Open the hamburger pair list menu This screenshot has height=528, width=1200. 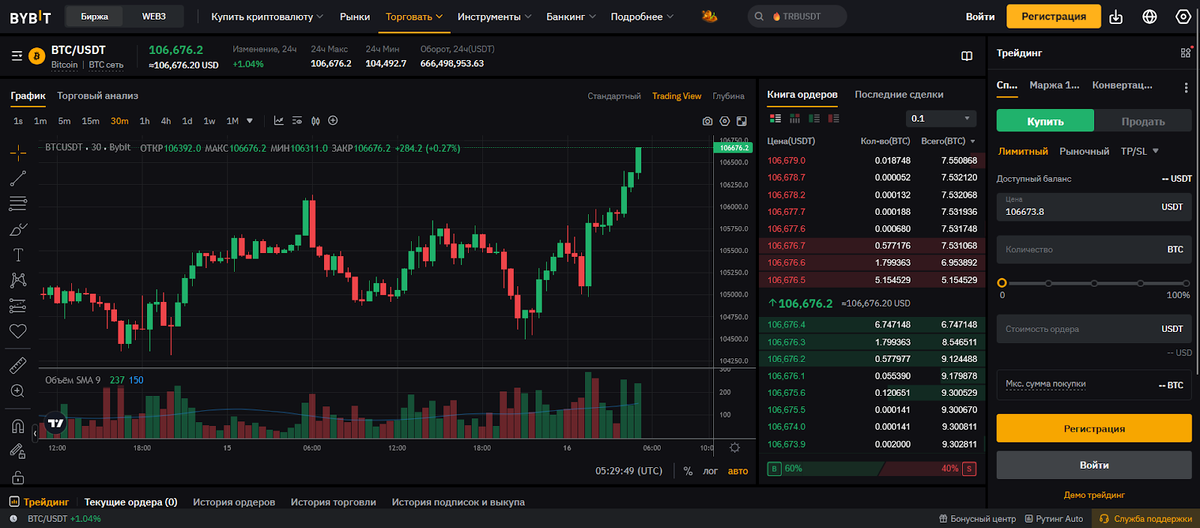[16, 56]
